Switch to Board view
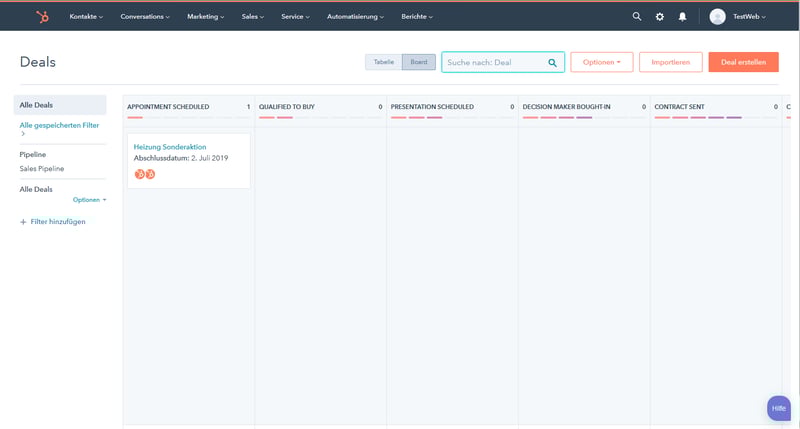The image size is (800, 429). 419,62
